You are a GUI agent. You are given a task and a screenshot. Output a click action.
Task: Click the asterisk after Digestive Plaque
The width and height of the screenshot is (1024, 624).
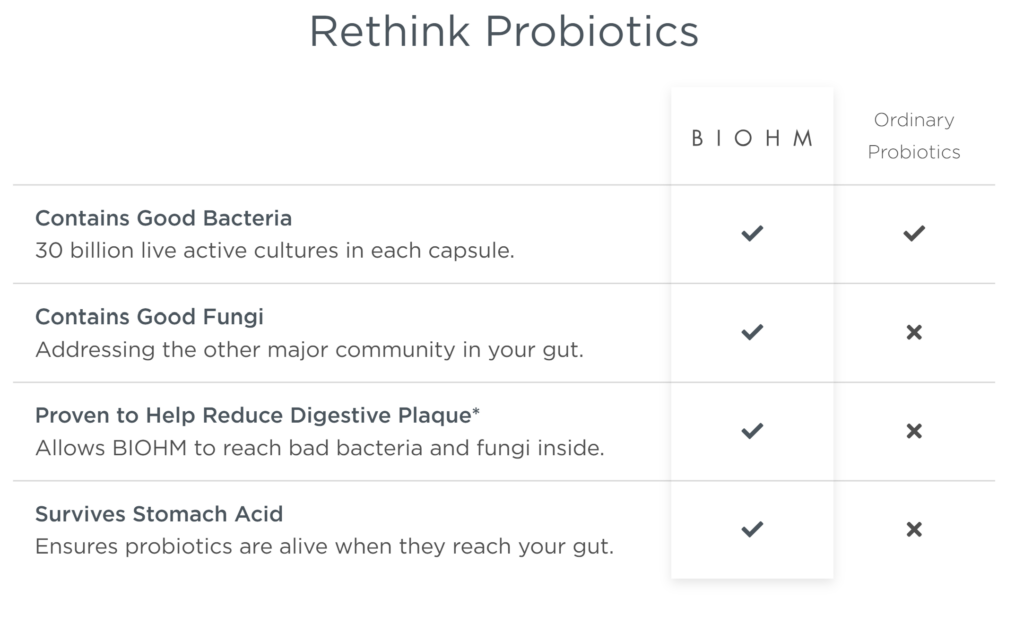[x=476, y=411]
